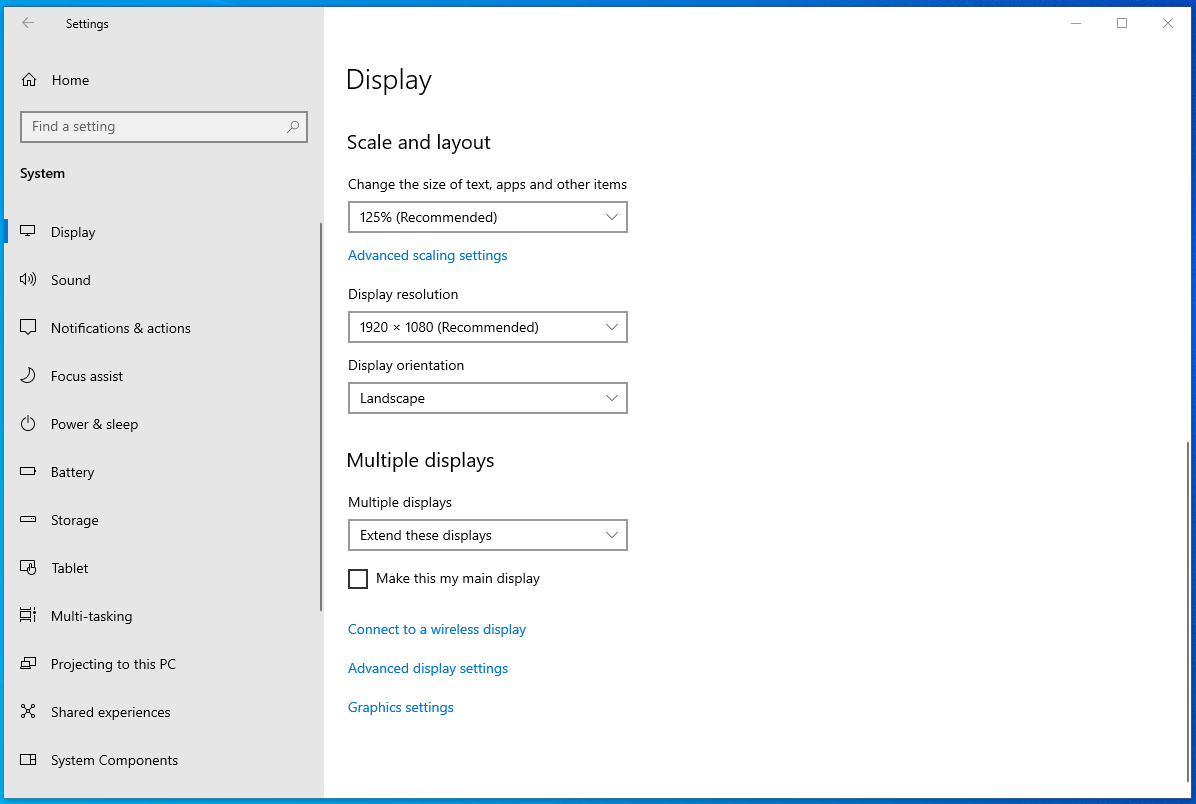Image resolution: width=1196 pixels, height=804 pixels.
Task: Click the Storage drive icon
Action: pyautogui.click(x=28, y=519)
